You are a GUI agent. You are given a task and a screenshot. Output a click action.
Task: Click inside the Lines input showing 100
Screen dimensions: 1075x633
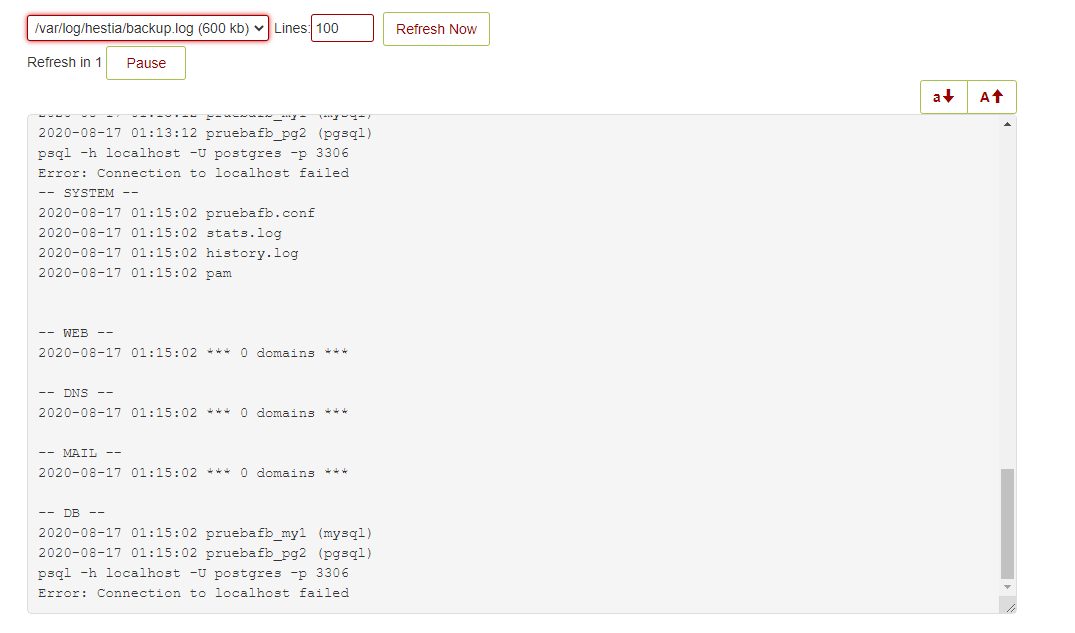point(344,28)
